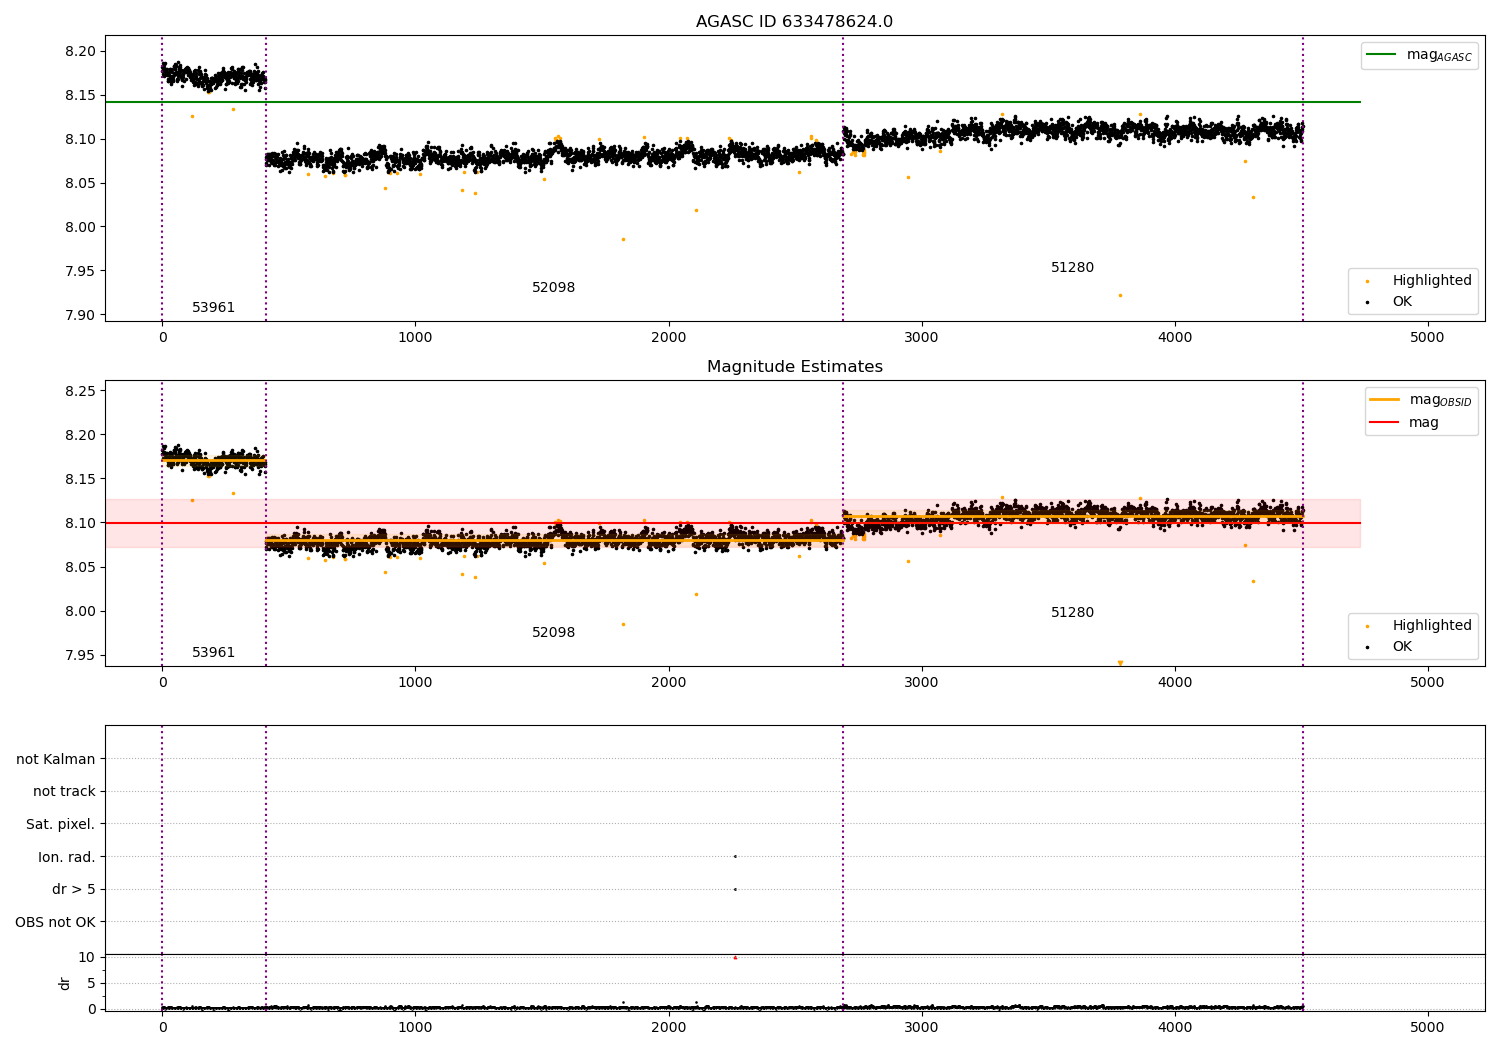Click obsid label 52098 in the top plot
The image size is (1500, 1050).
tap(553, 288)
